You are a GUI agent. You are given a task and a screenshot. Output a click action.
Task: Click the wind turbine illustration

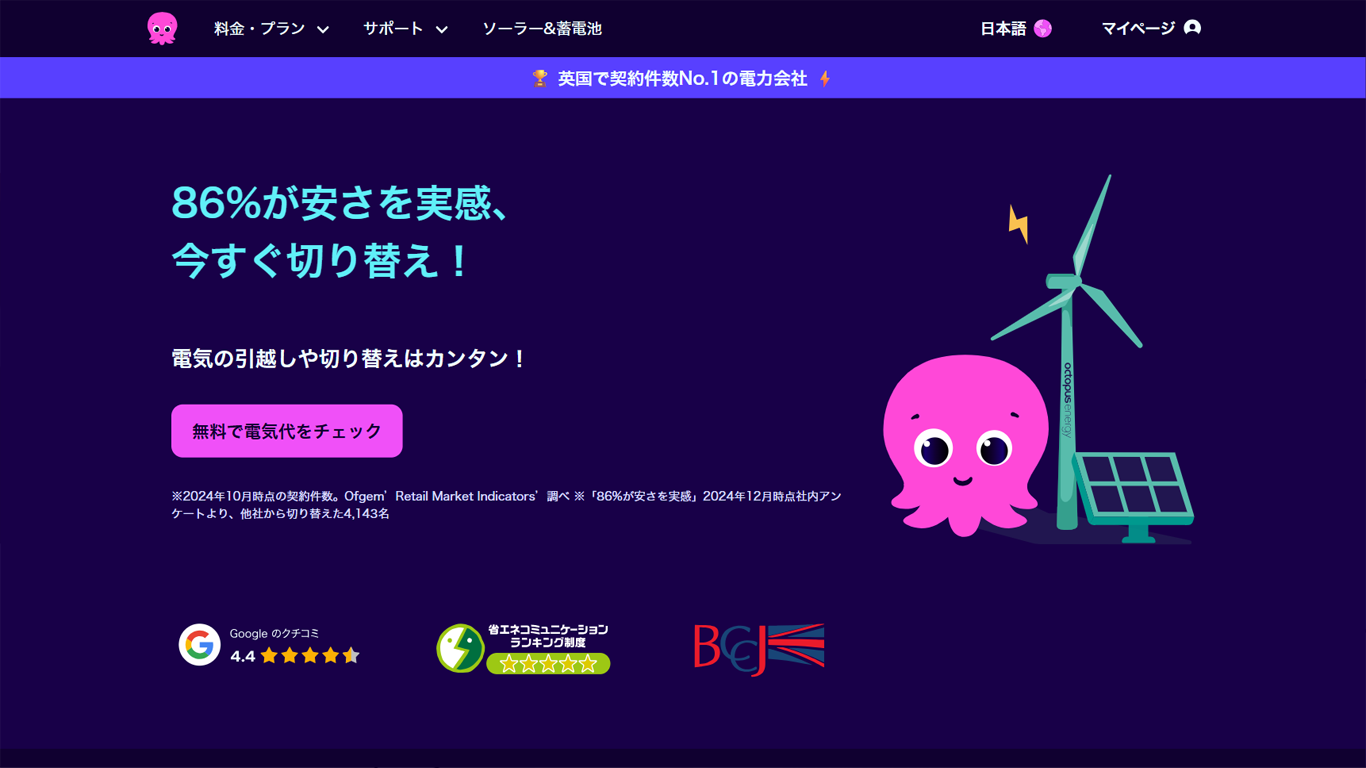[x=1067, y=350]
